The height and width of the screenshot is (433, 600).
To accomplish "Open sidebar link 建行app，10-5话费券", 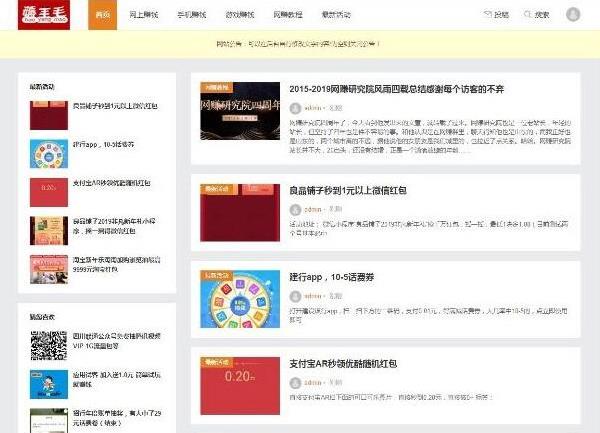I will 103,144.
